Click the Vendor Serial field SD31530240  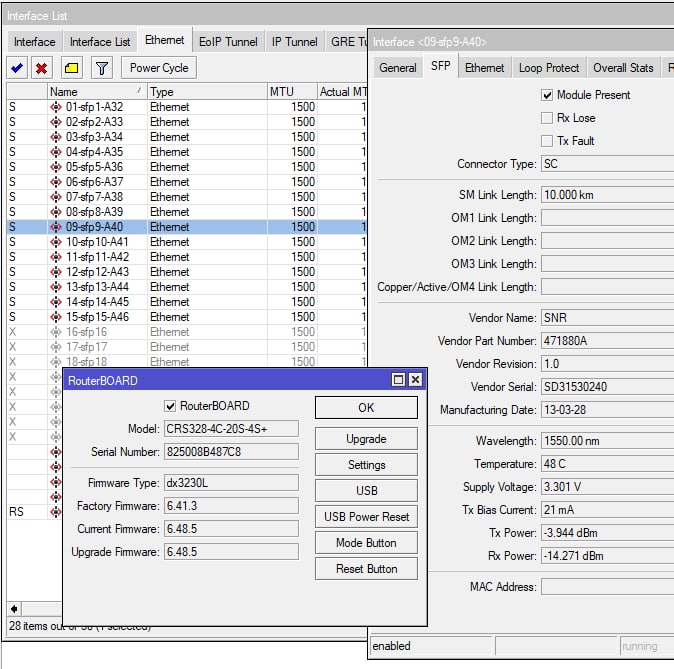point(607,387)
